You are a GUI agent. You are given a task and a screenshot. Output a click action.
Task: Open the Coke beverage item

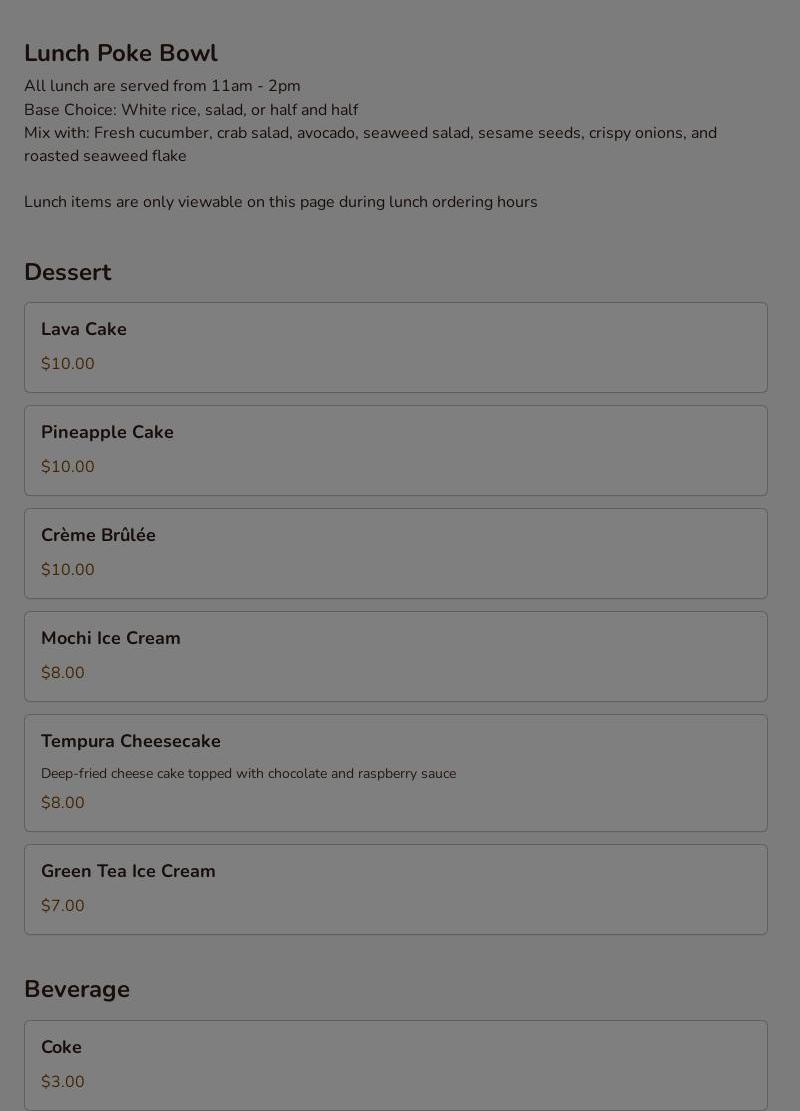tap(395, 1065)
